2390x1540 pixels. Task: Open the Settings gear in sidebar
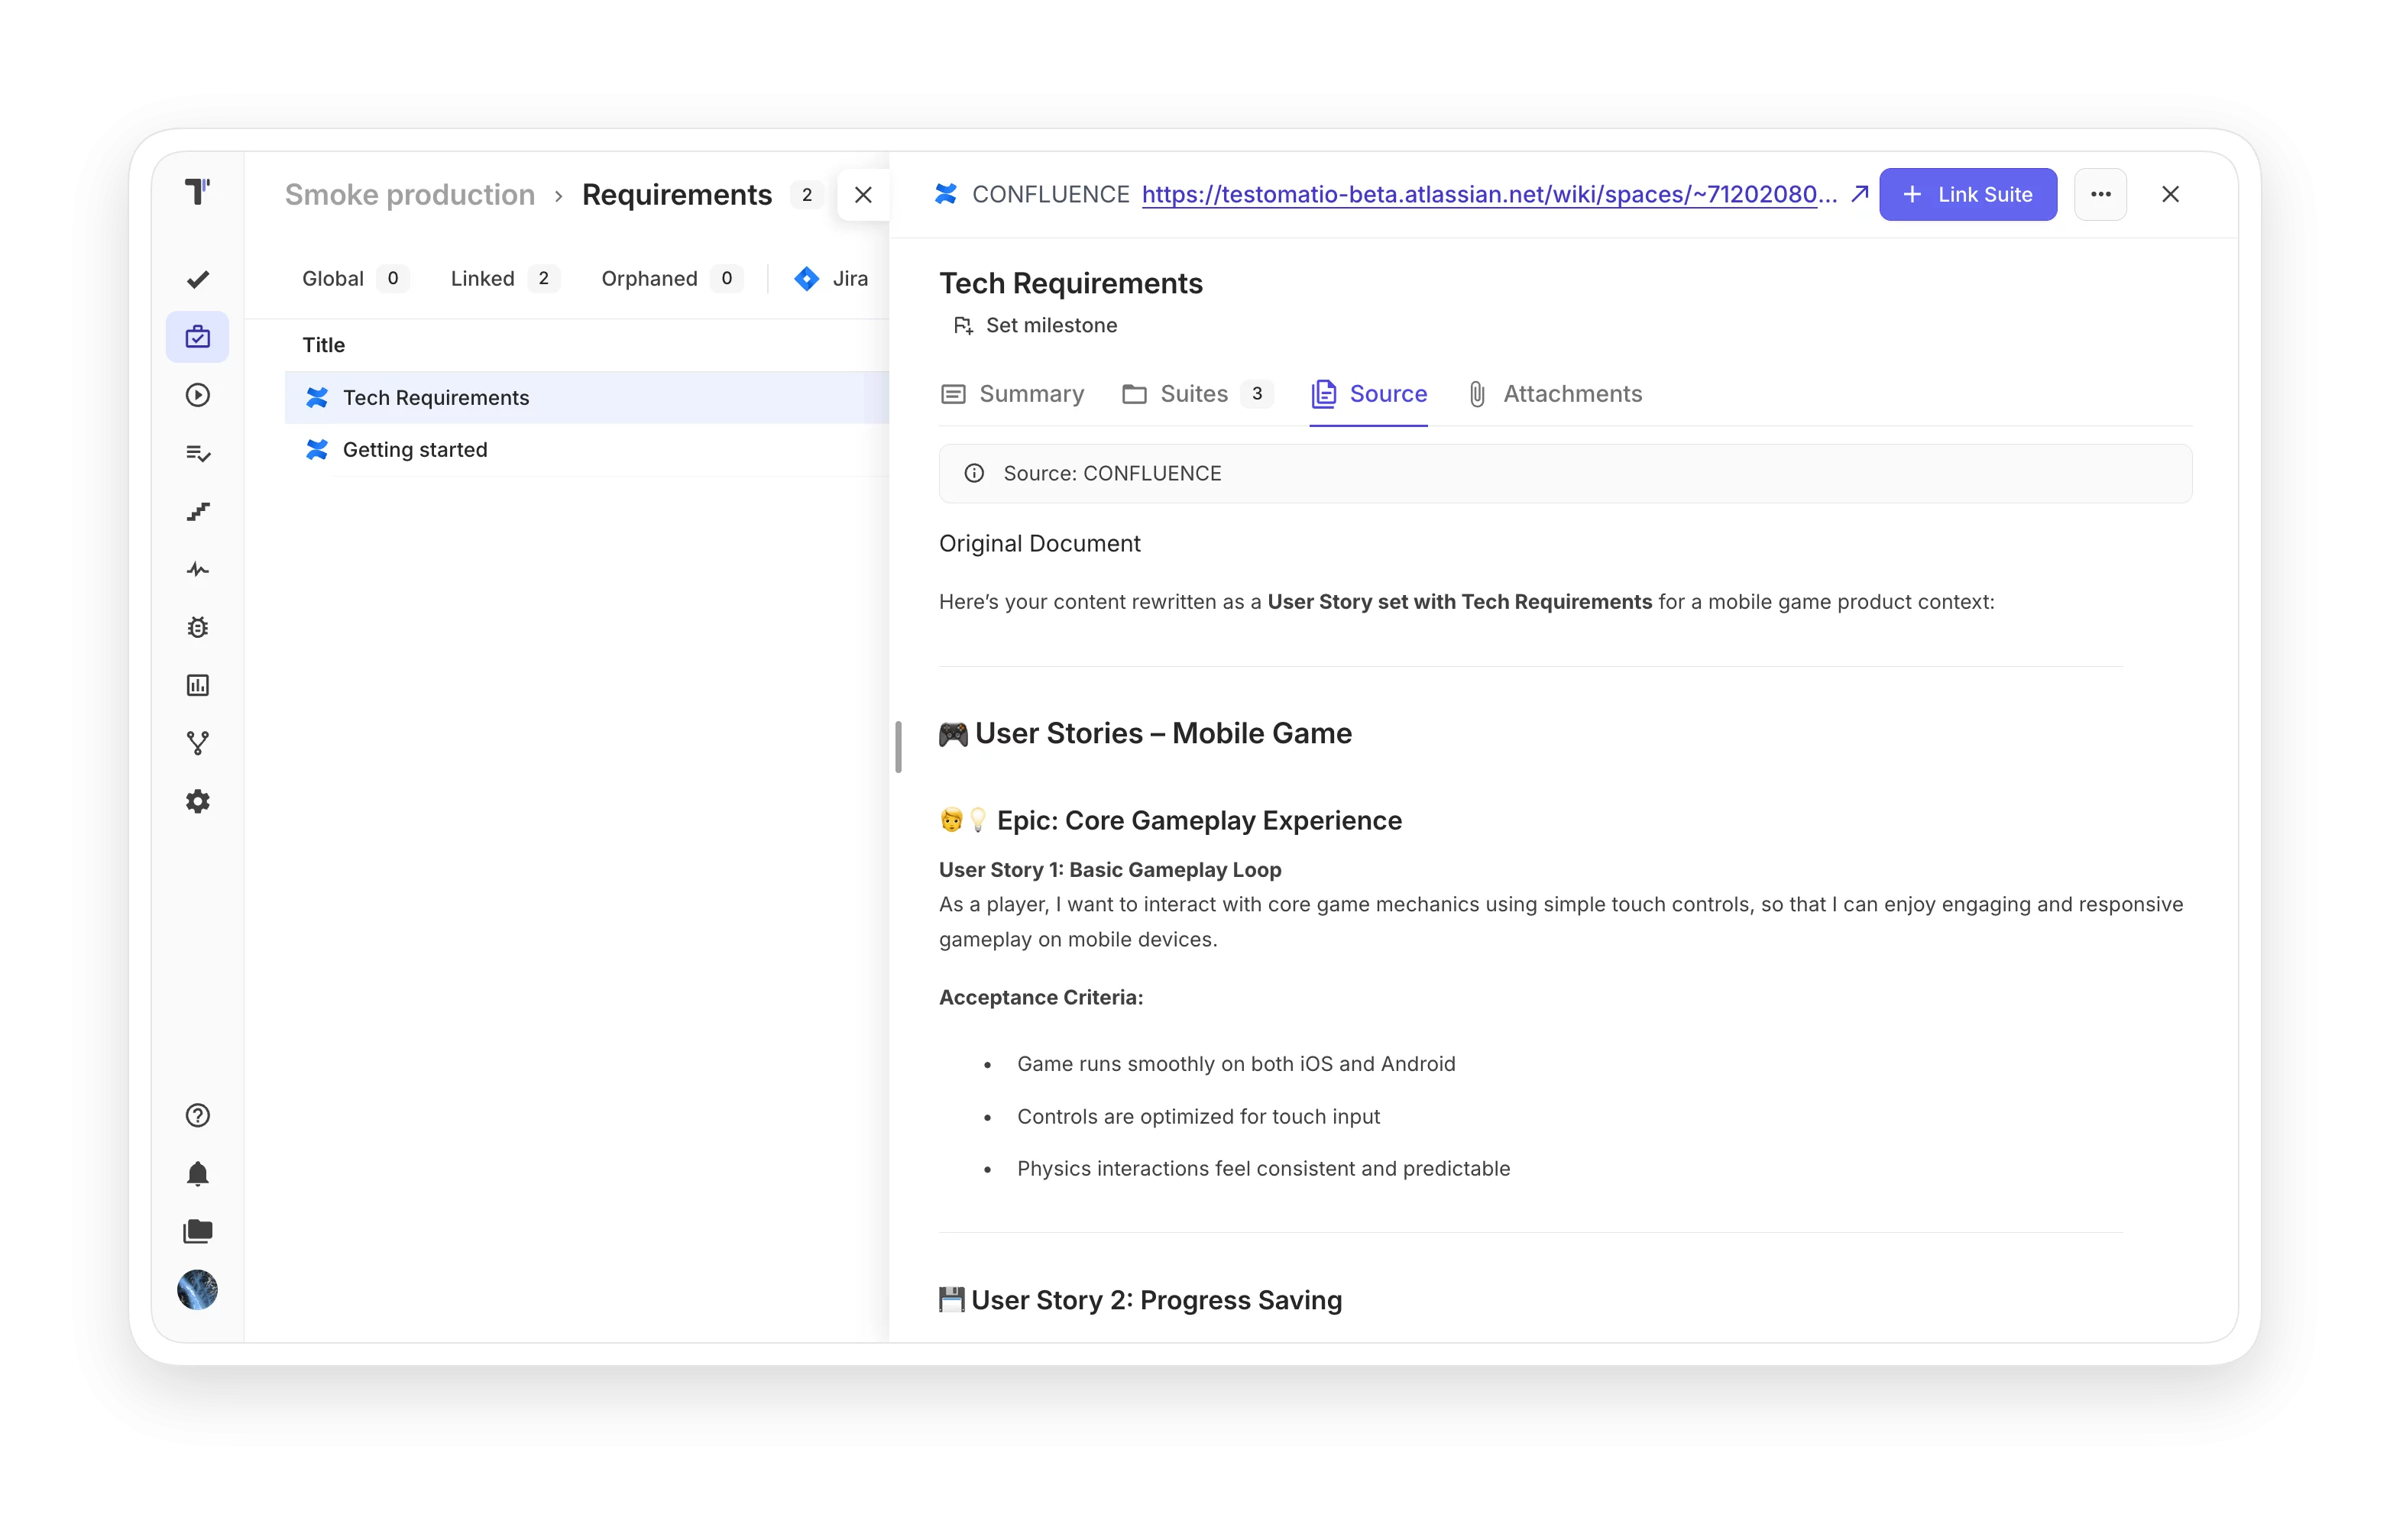(198, 801)
